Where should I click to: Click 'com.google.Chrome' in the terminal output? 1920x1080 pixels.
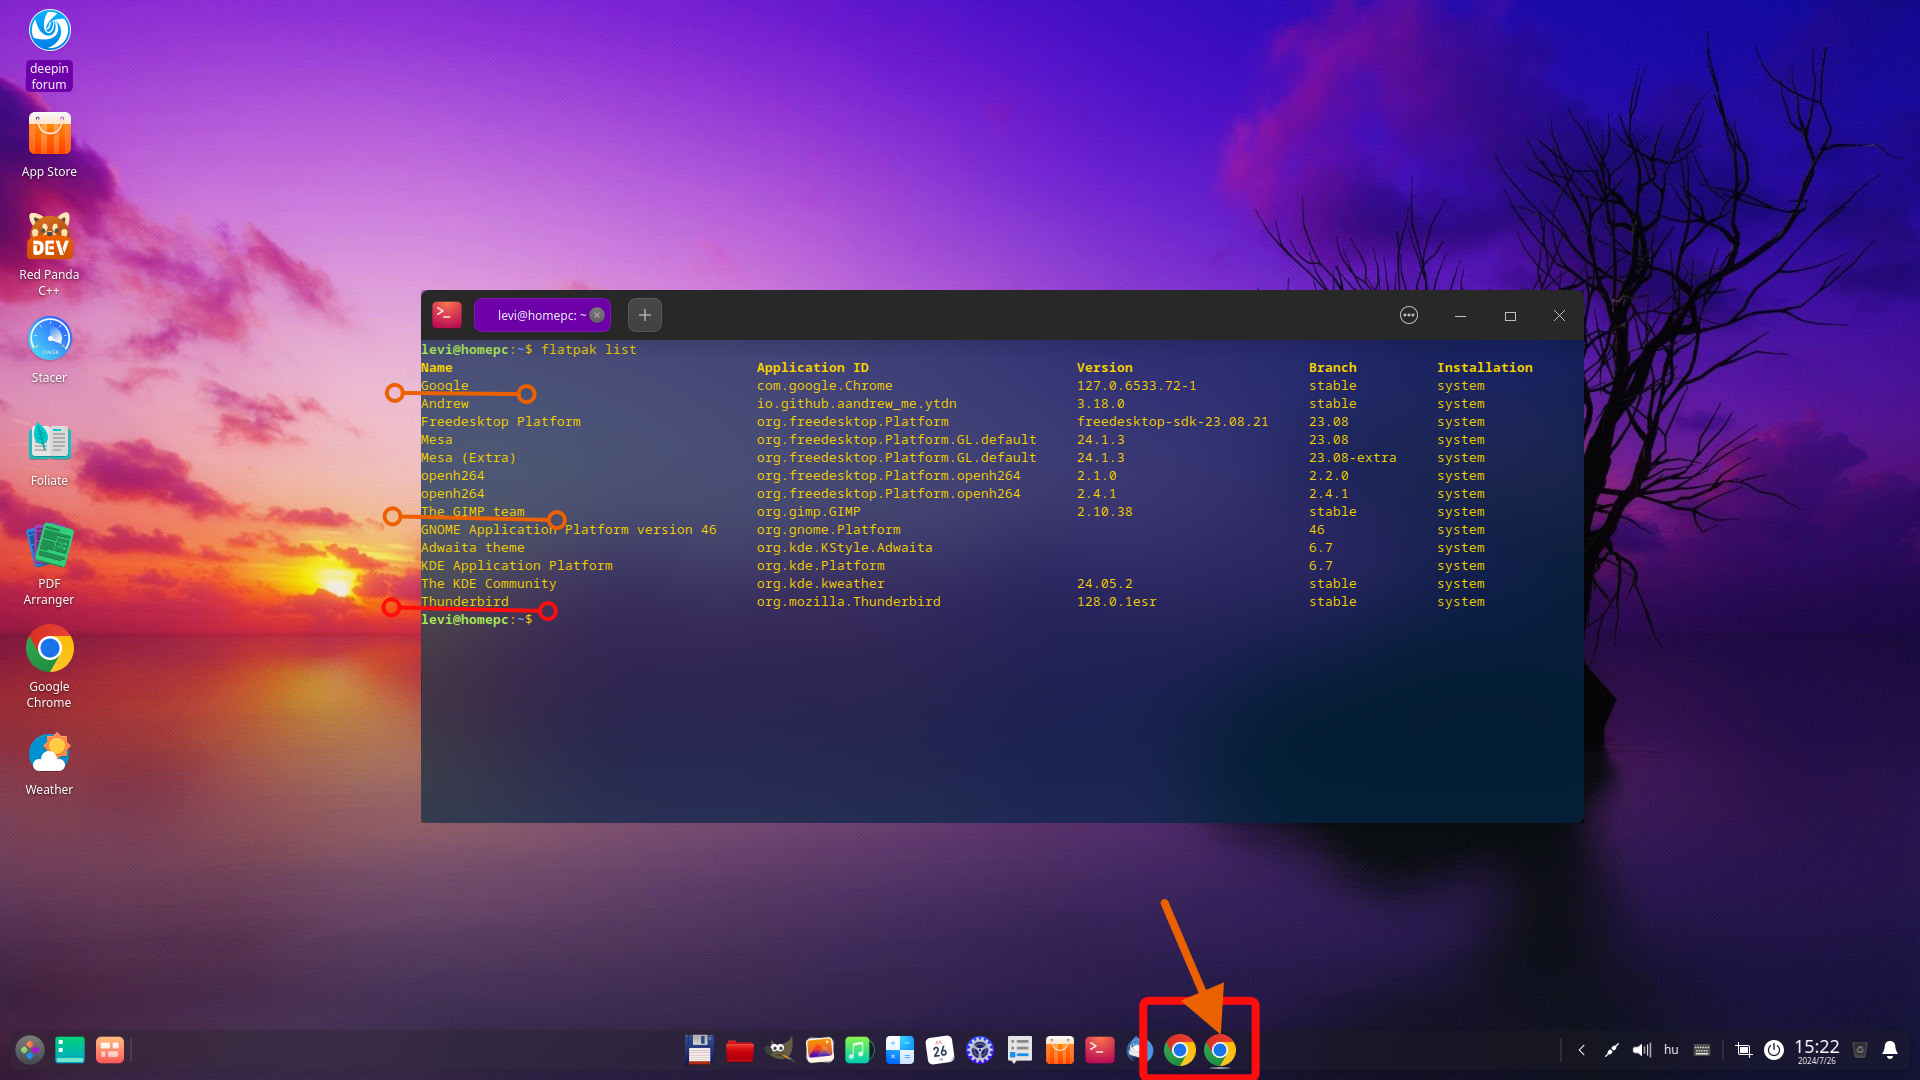tap(825, 386)
